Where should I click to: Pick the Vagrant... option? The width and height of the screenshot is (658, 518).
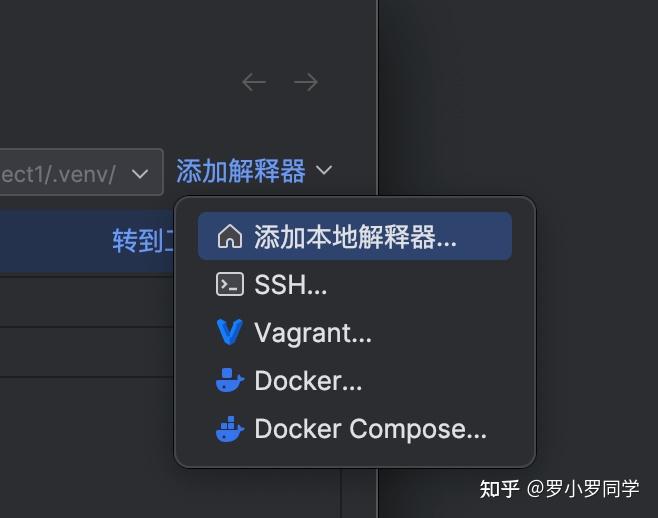355,332
